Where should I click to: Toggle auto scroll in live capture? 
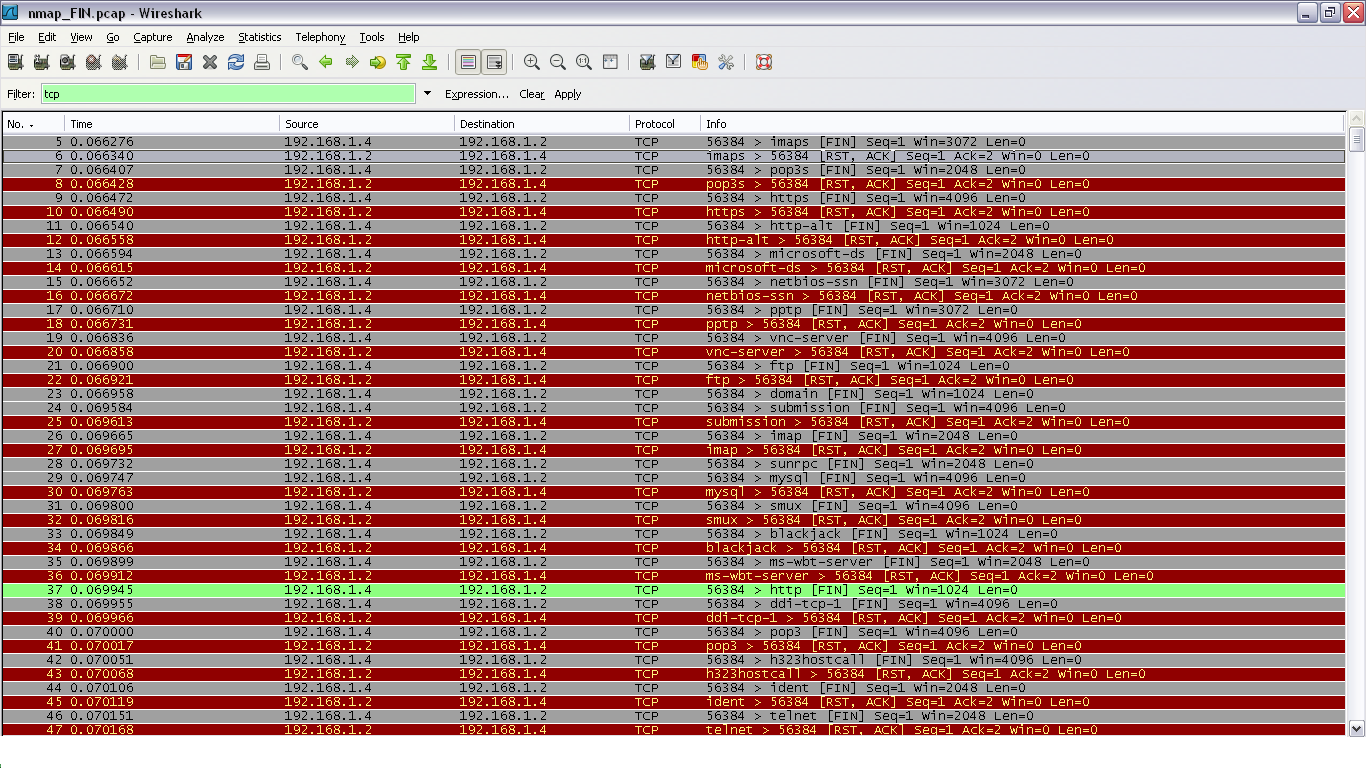495,62
